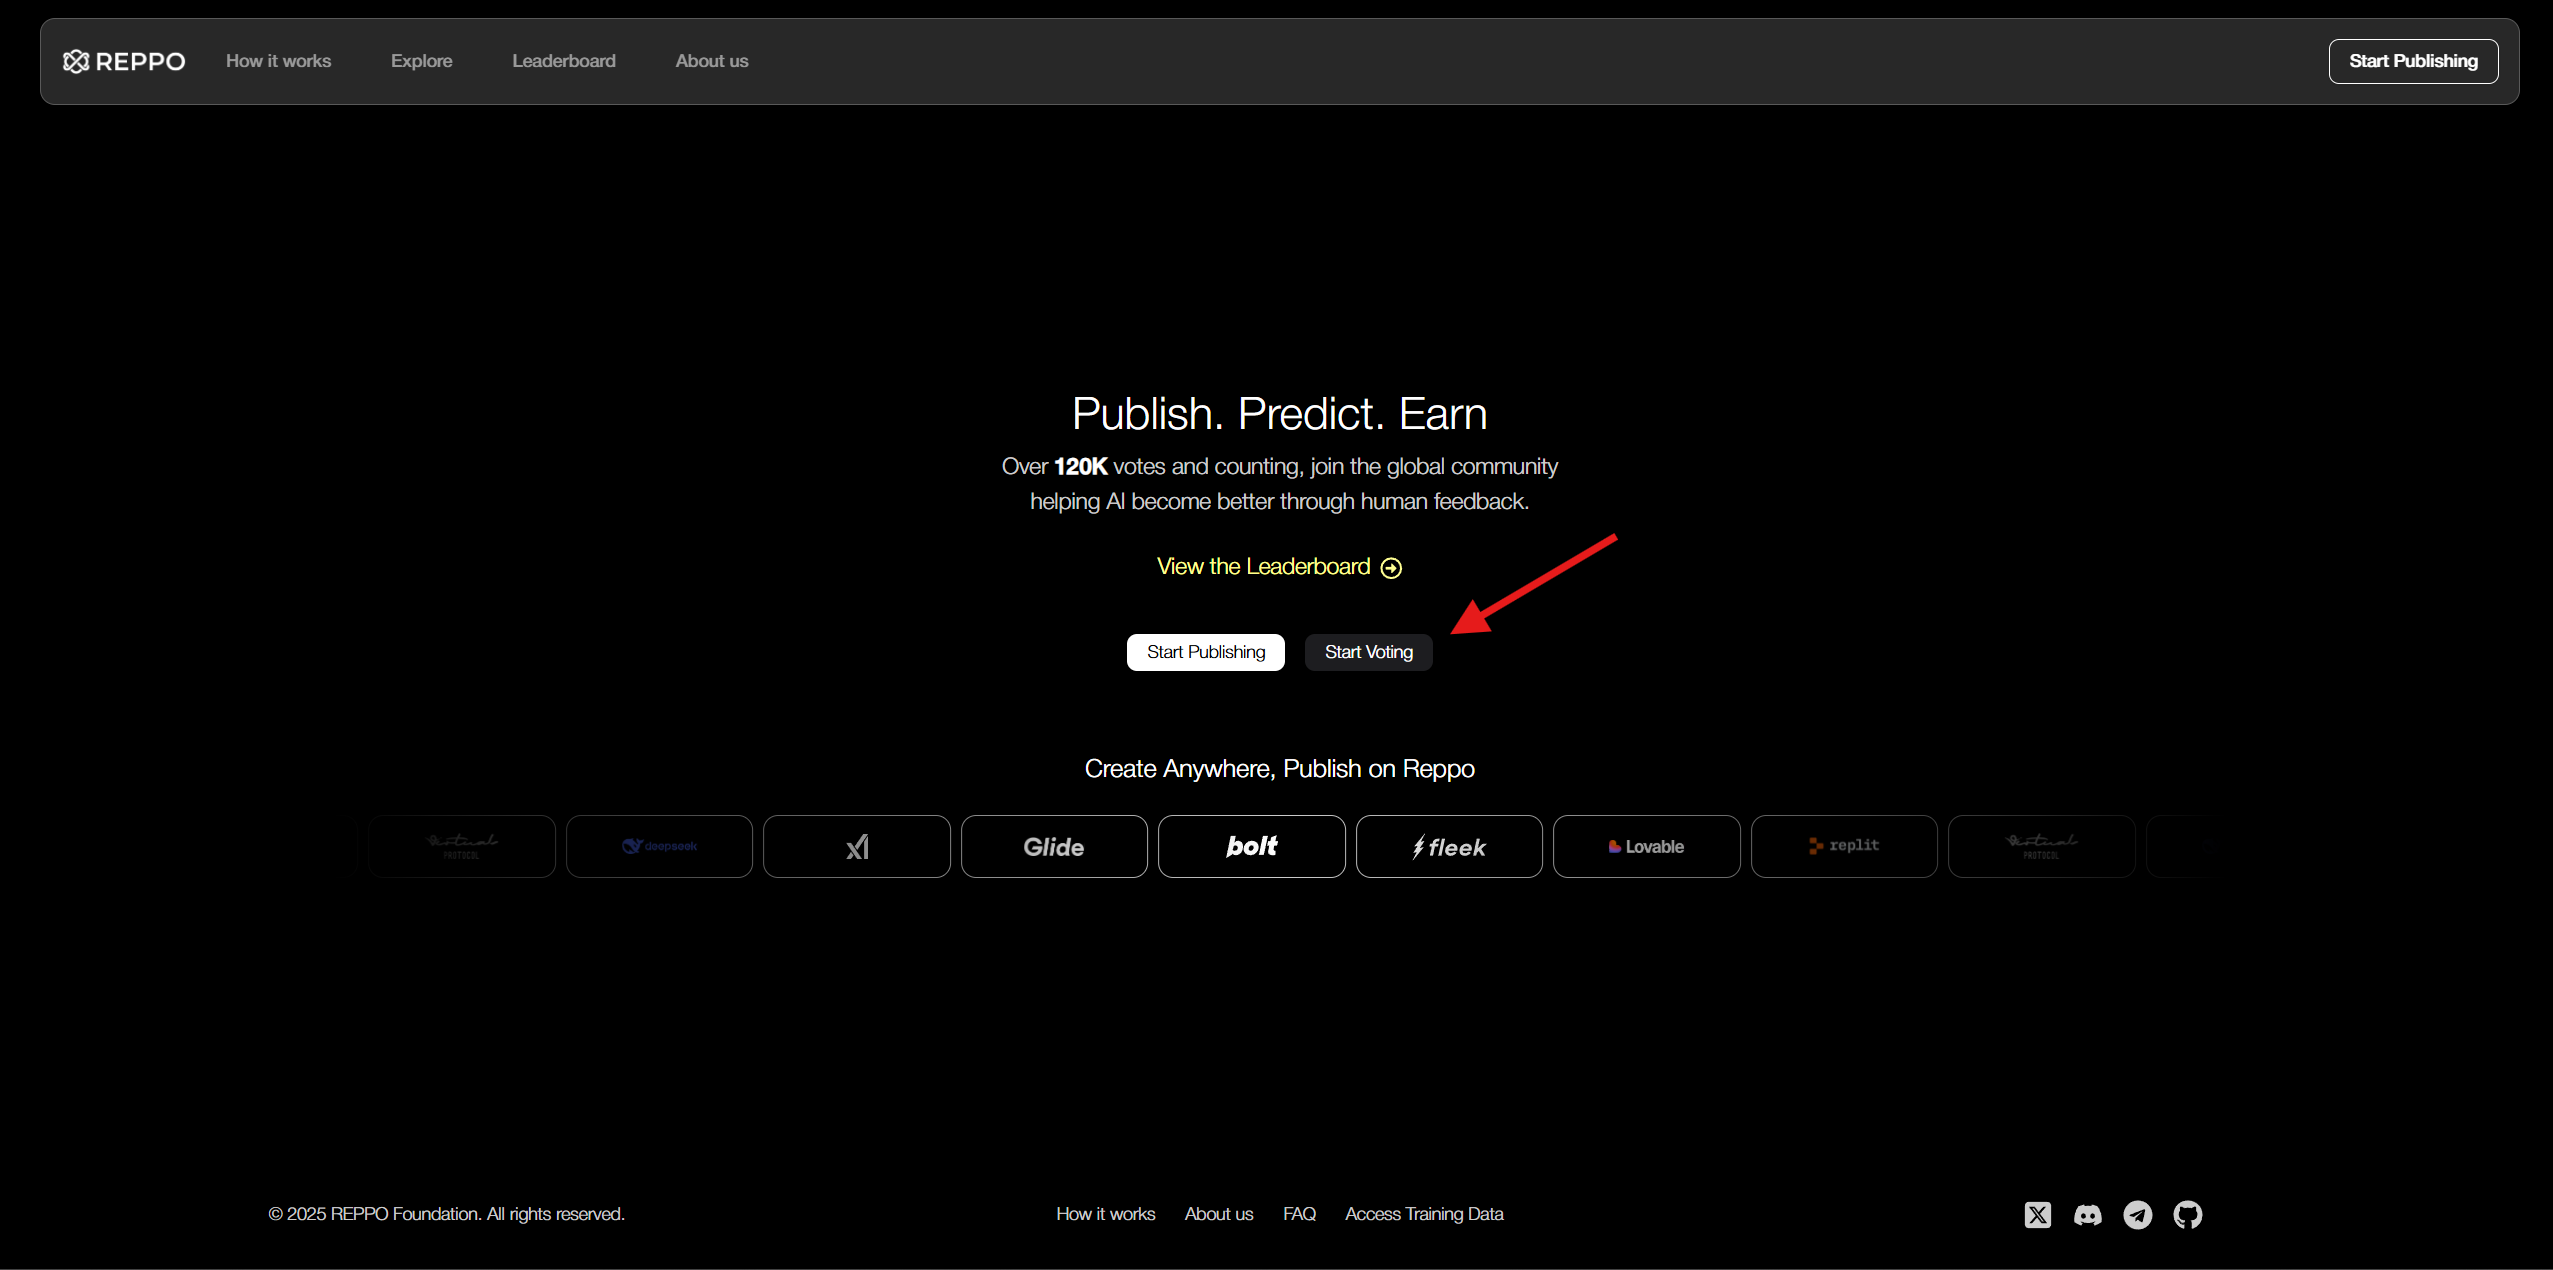The width and height of the screenshot is (2553, 1270).
Task: Open the Discord social icon
Action: click(x=2087, y=1214)
